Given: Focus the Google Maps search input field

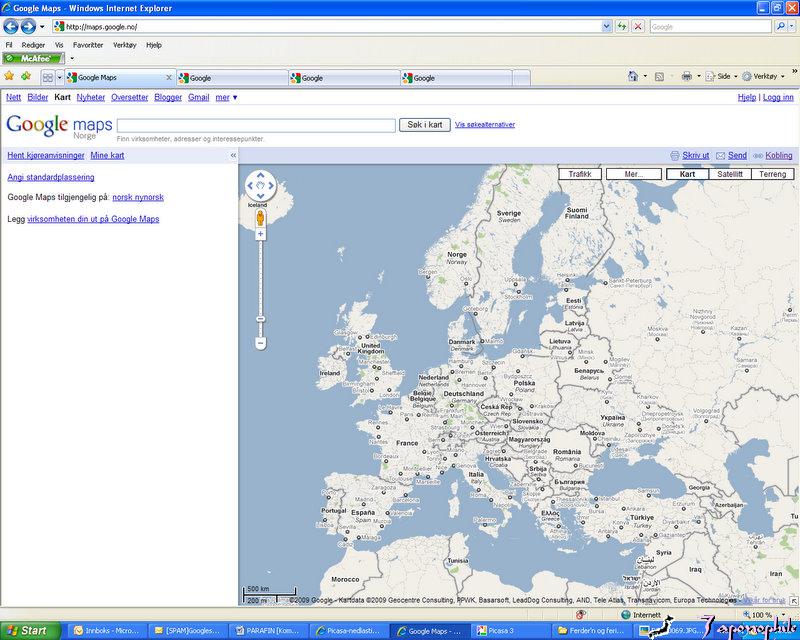Looking at the screenshot, I should [x=256, y=125].
